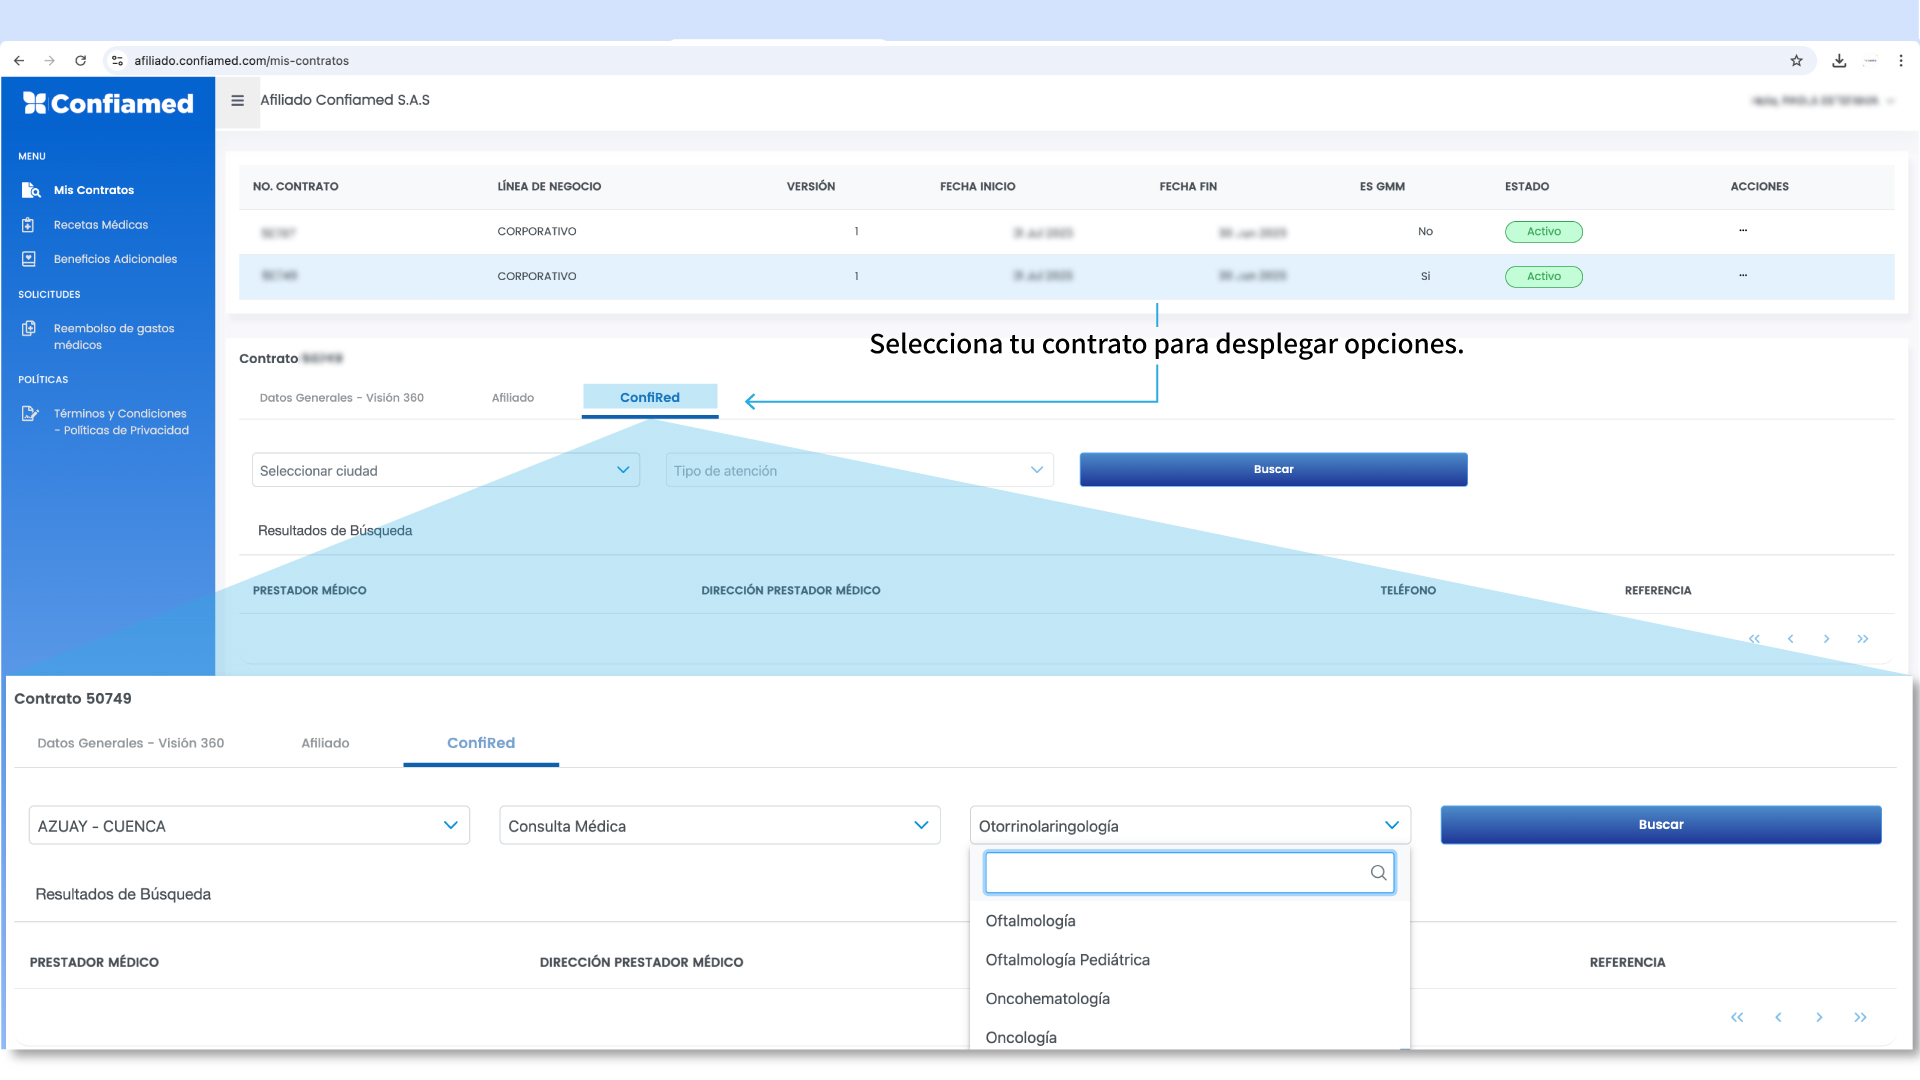The height and width of the screenshot is (1080, 1920).
Task: Click the Términos y Condiciones sidebar icon
Action: tap(30, 413)
